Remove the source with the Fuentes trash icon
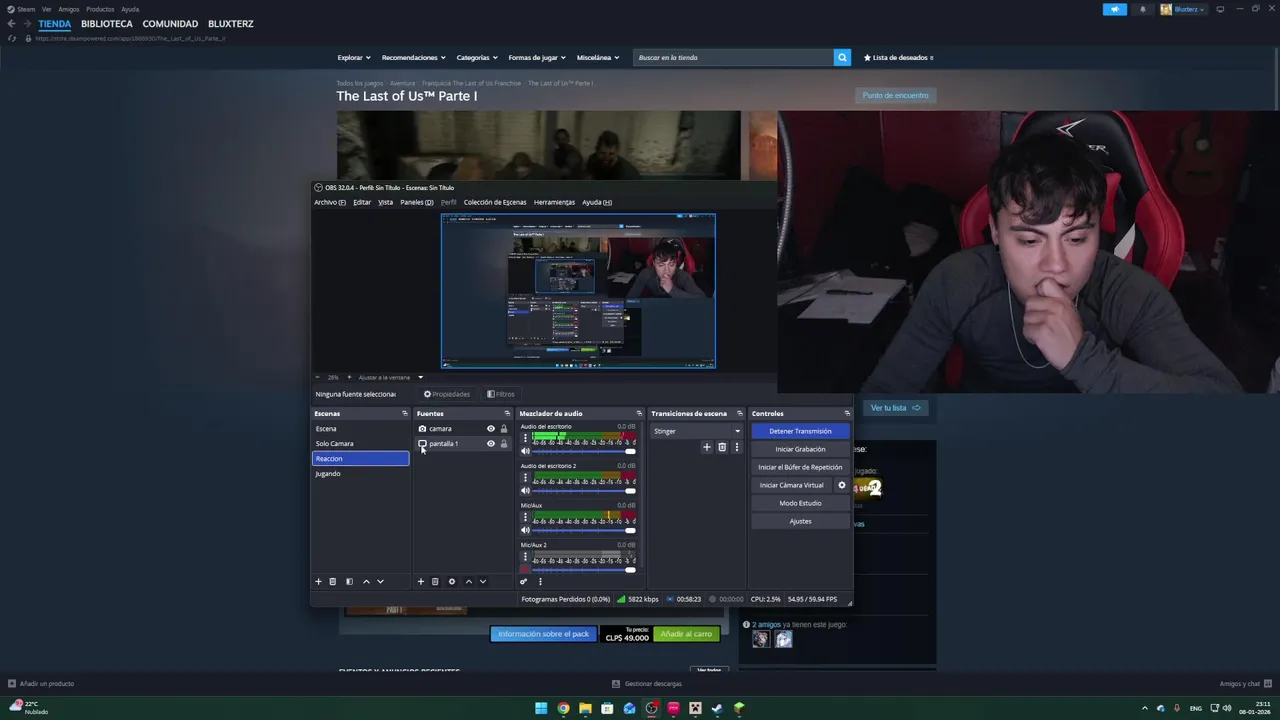 pyautogui.click(x=435, y=582)
